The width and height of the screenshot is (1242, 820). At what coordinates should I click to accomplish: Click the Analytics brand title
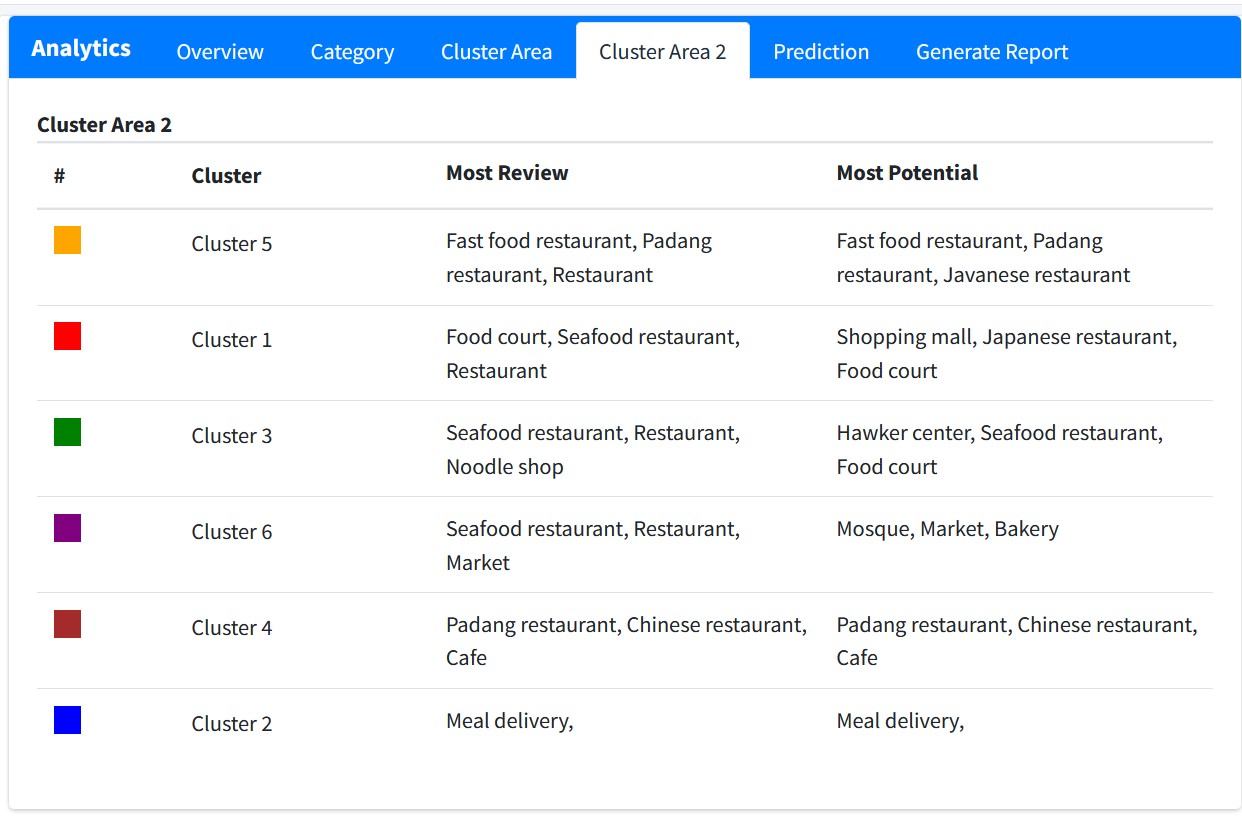[x=81, y=48]
